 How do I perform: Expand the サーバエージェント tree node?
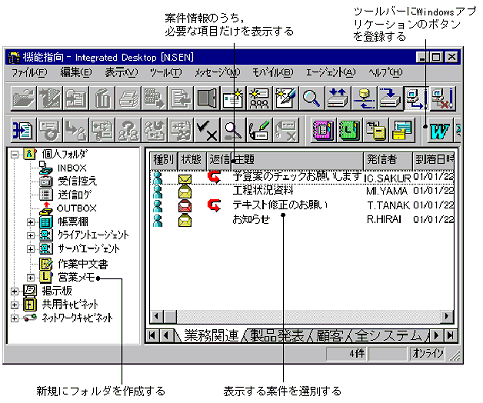click(x=30, y=249)
